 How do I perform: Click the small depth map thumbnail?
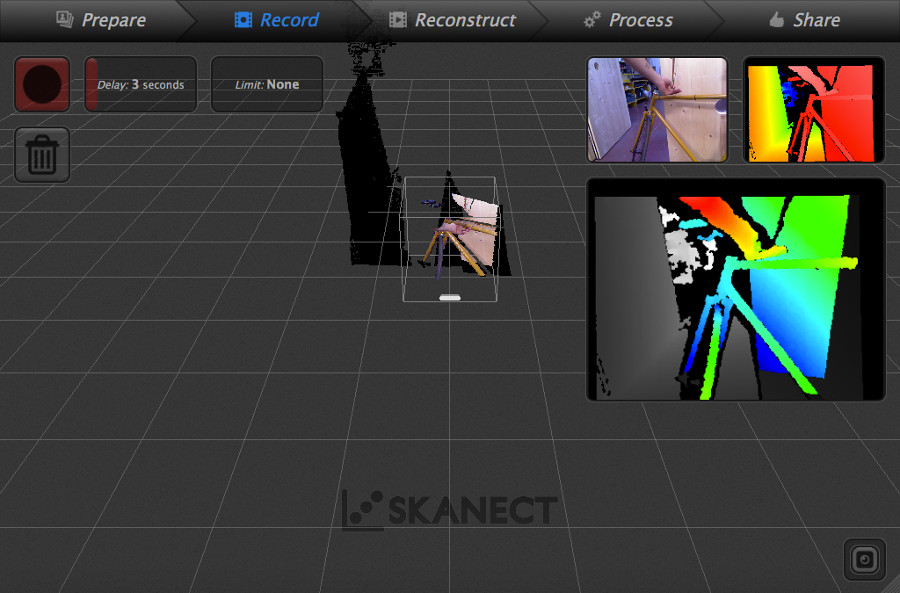tap(813, 110)
